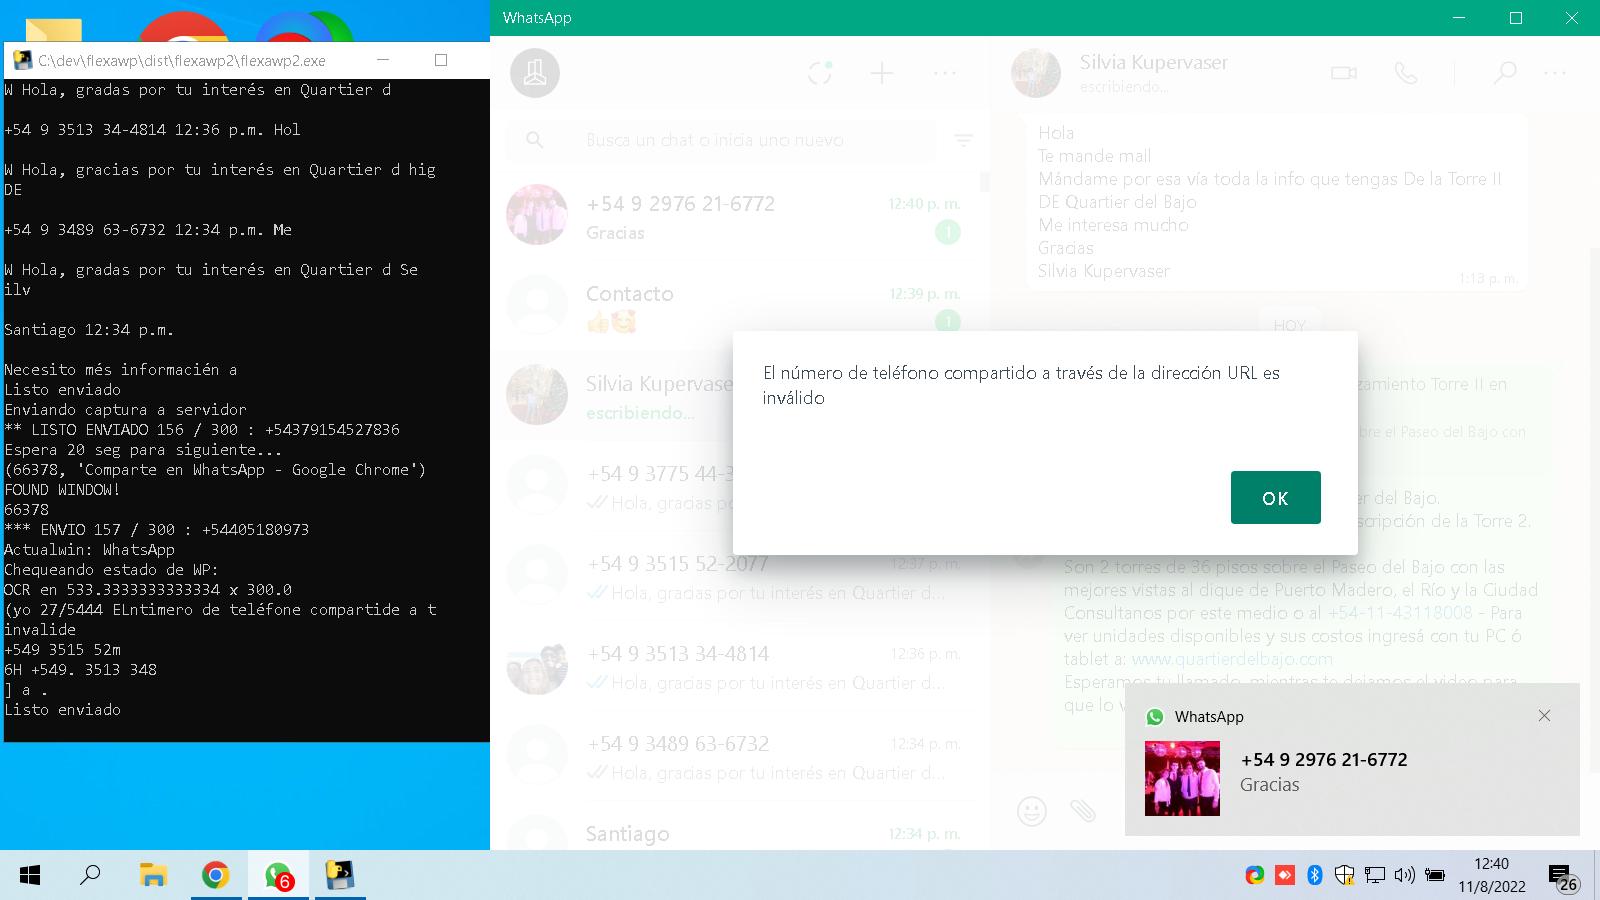The height and width of the screenshot is (900, 1600).
Task: Click unread badge on Contacto chat
Action: pyautogui.click(x=947, y=321)
